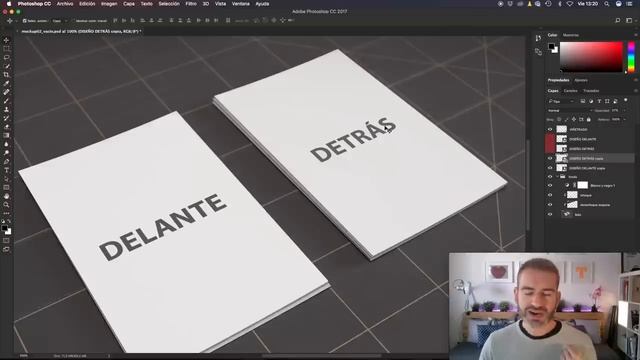
Task: Open the Relleno value dropdown
Action: (624, 120)
